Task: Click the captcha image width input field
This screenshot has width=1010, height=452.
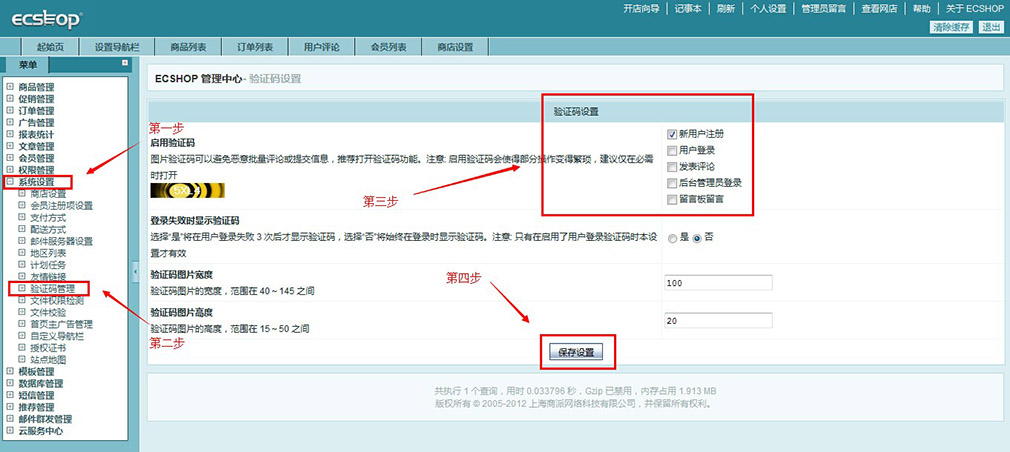Action: coord(717,284)
